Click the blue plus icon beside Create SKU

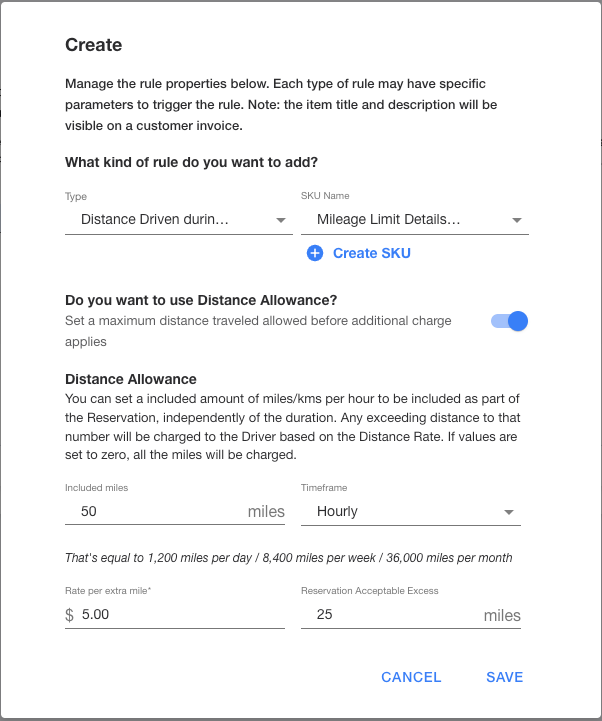point(315,253)
